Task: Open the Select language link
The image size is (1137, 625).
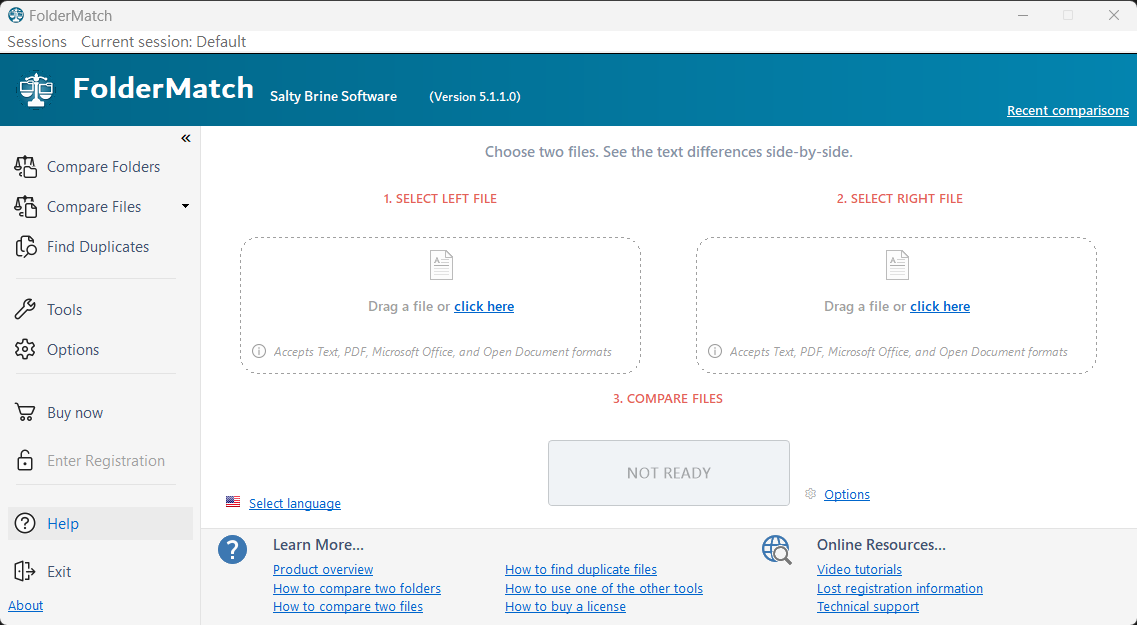Action: click(294, 503)
